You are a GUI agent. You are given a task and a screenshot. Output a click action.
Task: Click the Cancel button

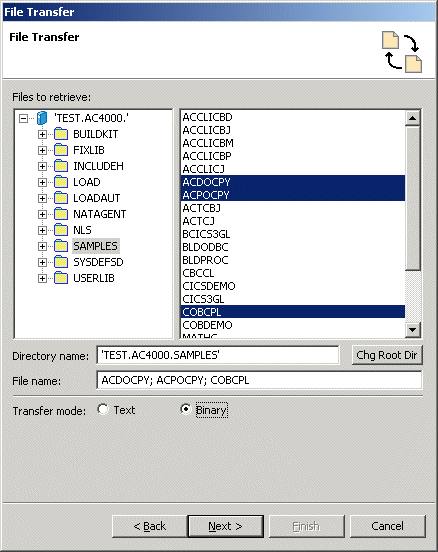point(387,526)
